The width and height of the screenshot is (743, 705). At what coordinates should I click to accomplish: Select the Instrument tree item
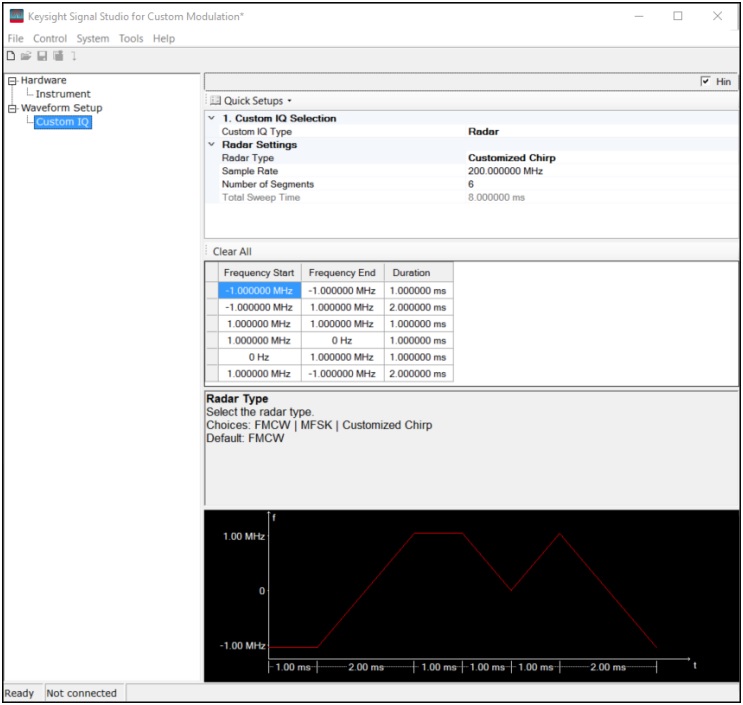pos(63,94)
